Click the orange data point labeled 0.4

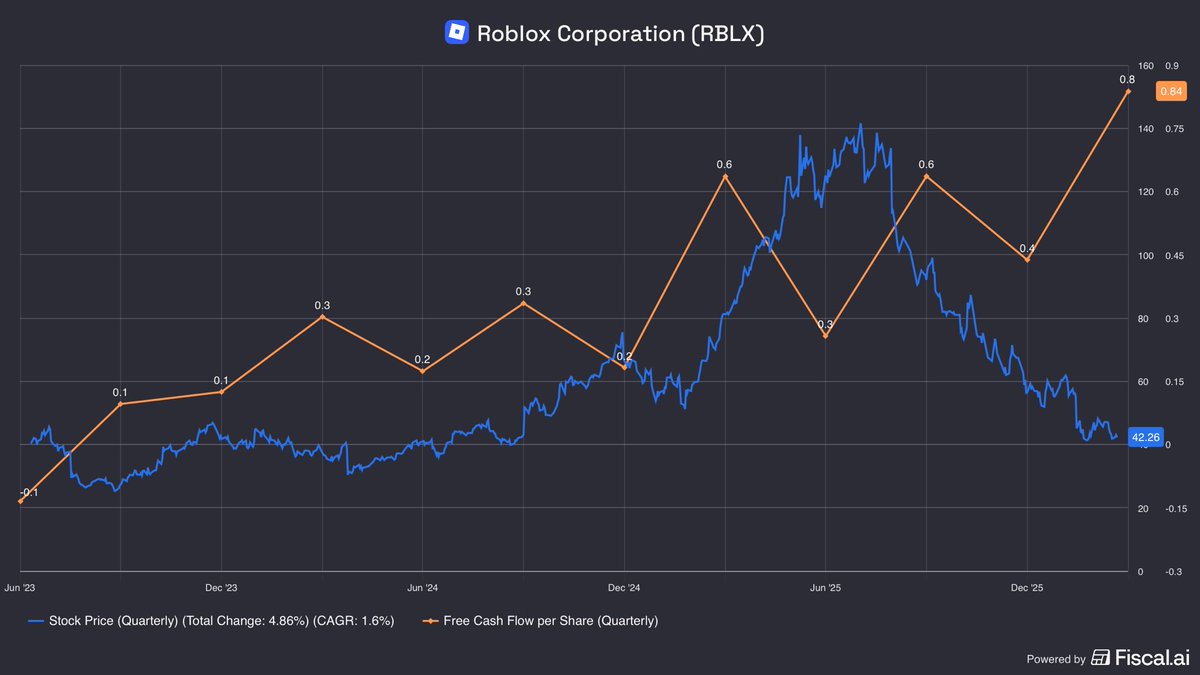1027,260
